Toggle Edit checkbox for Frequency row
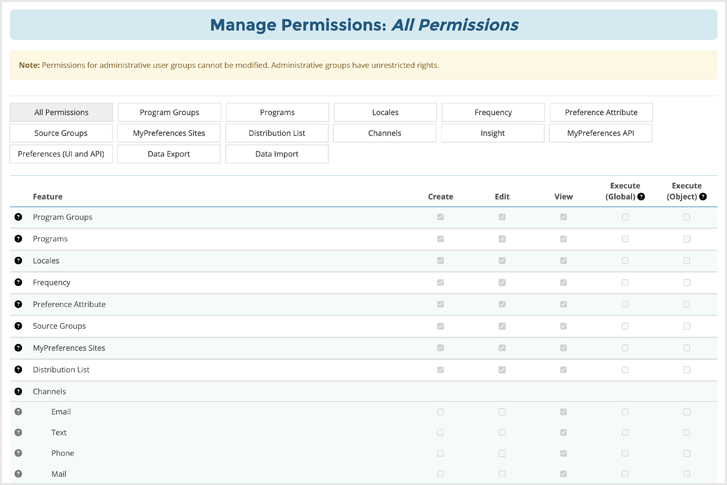Image resolution: width=727 pixels, height=485 pixels. [x=502, y=283]
